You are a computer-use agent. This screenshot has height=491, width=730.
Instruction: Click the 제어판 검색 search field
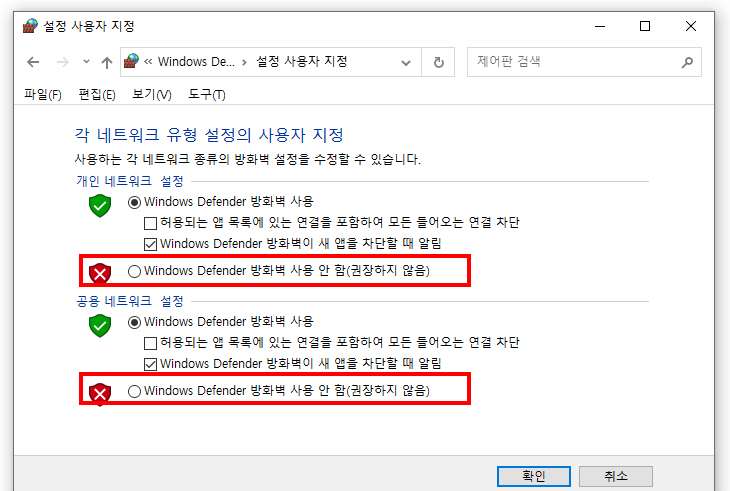click(x=584, y=62)
